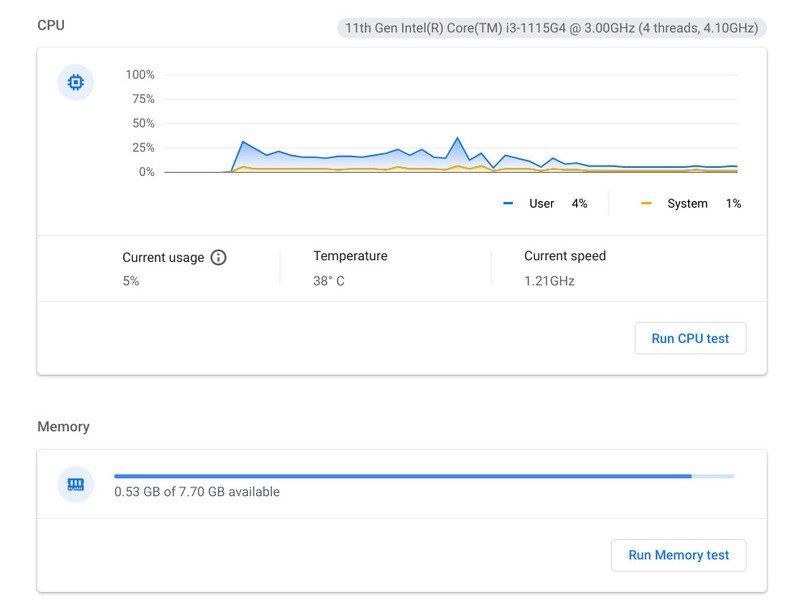Click the RAM icon beside the memory bar
This screenshot has width=800, height=600.
pos(74,484)
